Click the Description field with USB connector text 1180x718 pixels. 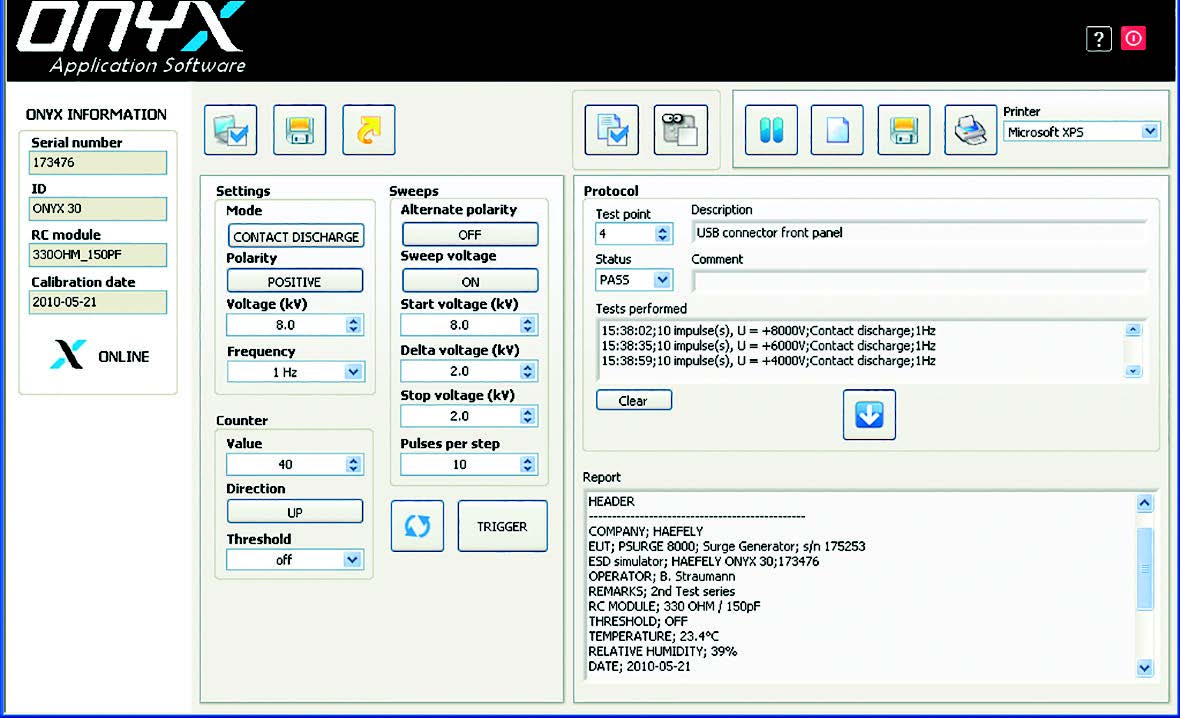(920, 233)
